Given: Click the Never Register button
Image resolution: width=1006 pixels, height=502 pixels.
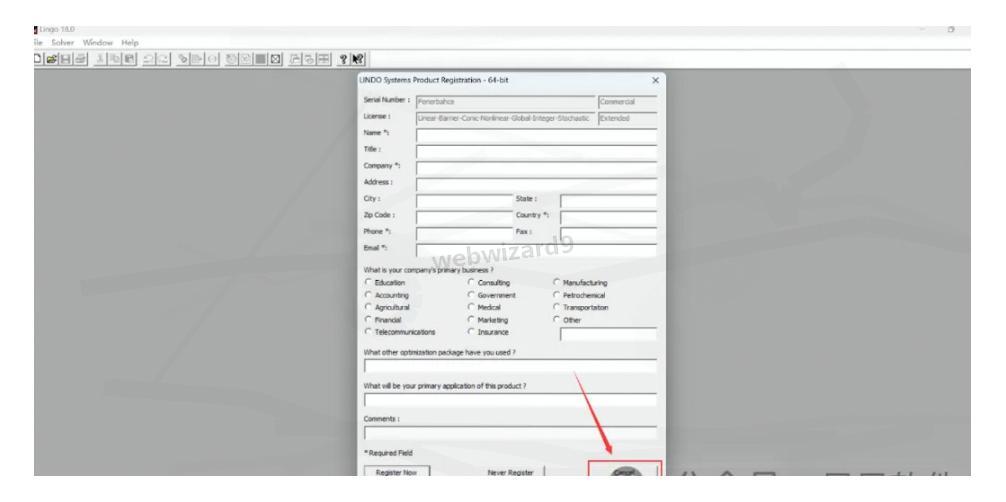Looking at the screenshot, I should [x=513, y=468].
